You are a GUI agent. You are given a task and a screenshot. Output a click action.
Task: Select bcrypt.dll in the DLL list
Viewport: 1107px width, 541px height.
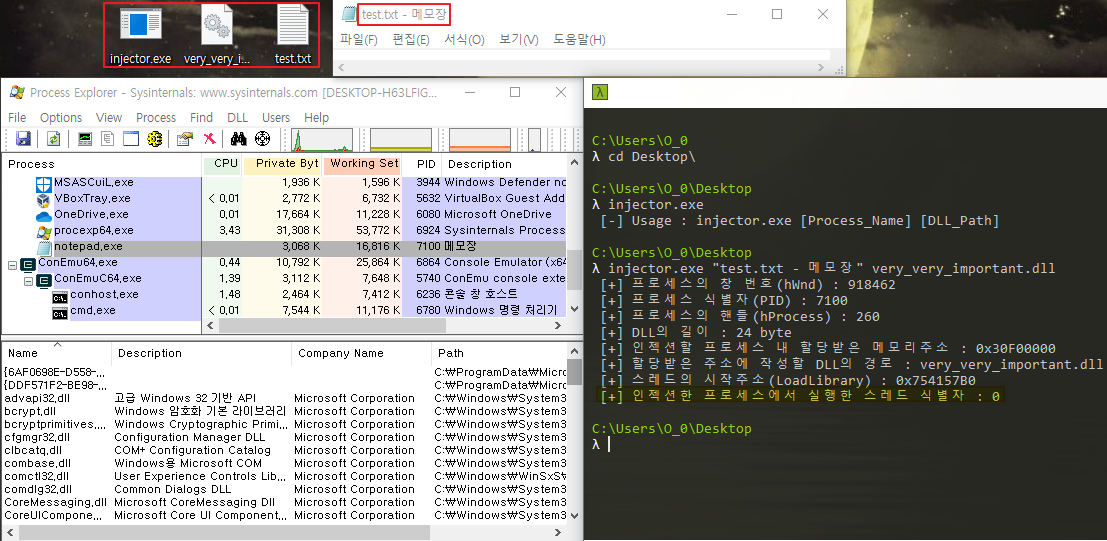tap(284, 411)
